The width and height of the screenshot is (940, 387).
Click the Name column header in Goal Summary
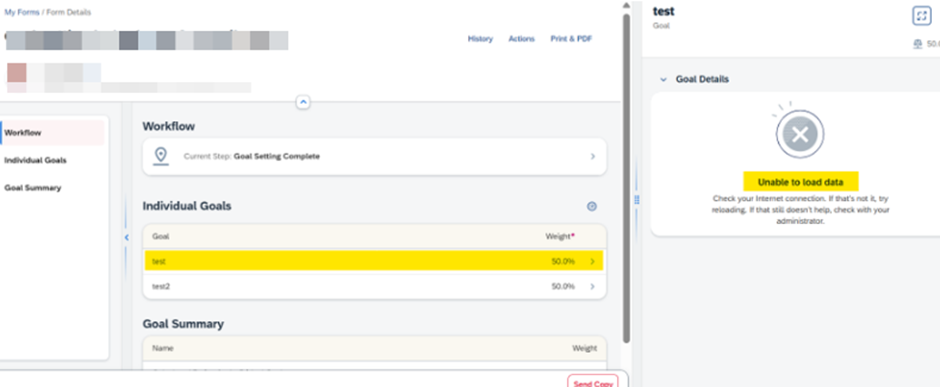point(163,348)
